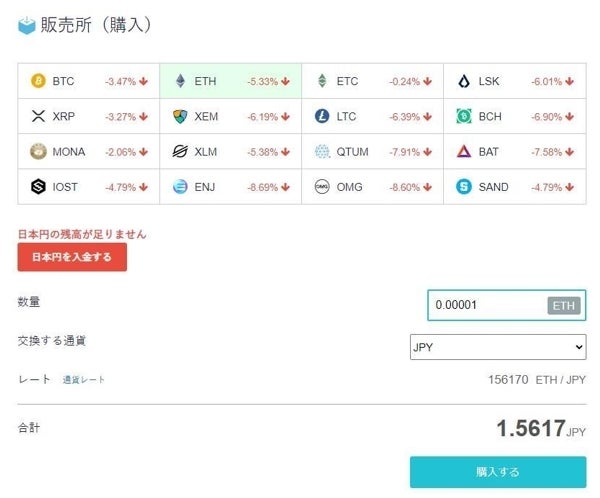Click the ETH Ethereum diamond icon
The height and width of the screenshot is (498, 600).
(180, 81)
